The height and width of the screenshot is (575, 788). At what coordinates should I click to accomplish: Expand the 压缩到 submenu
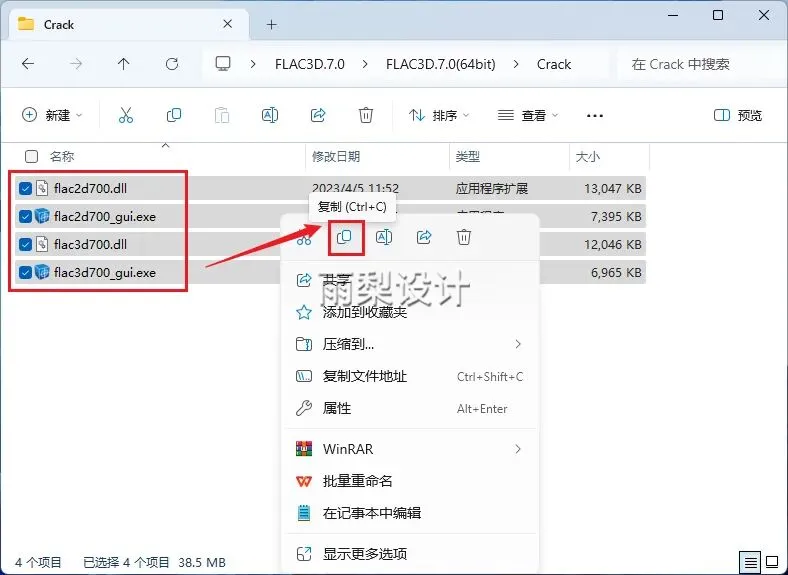point(518,344)
